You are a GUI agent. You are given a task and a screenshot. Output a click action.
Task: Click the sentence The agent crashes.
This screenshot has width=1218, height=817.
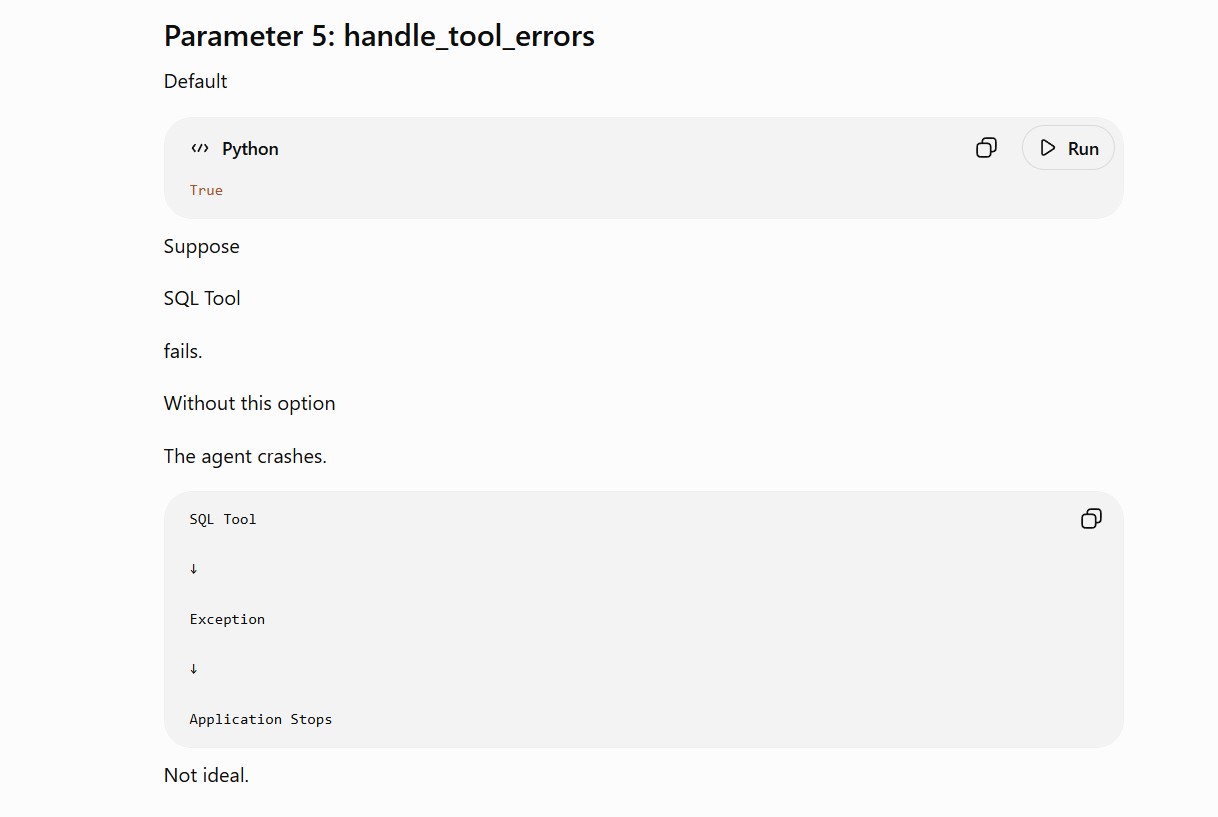point(245,456)
